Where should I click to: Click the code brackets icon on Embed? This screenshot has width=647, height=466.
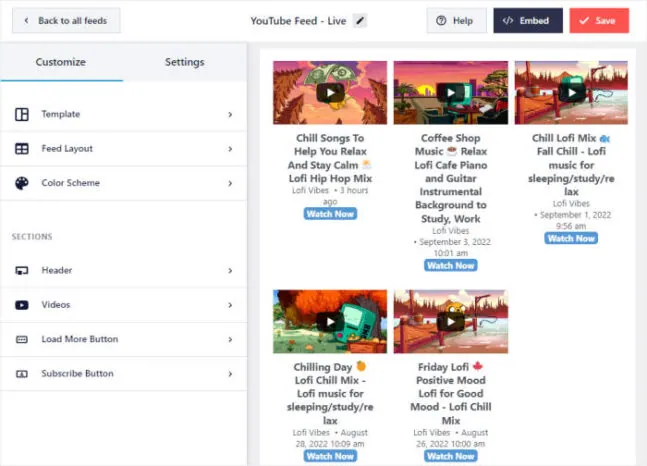(x=508, y=21)
